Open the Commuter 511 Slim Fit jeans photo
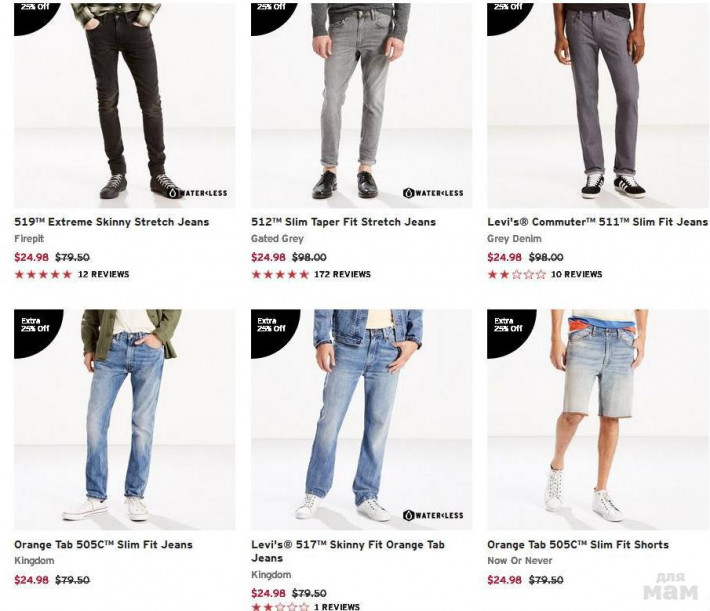 click(x=598, y=106)
